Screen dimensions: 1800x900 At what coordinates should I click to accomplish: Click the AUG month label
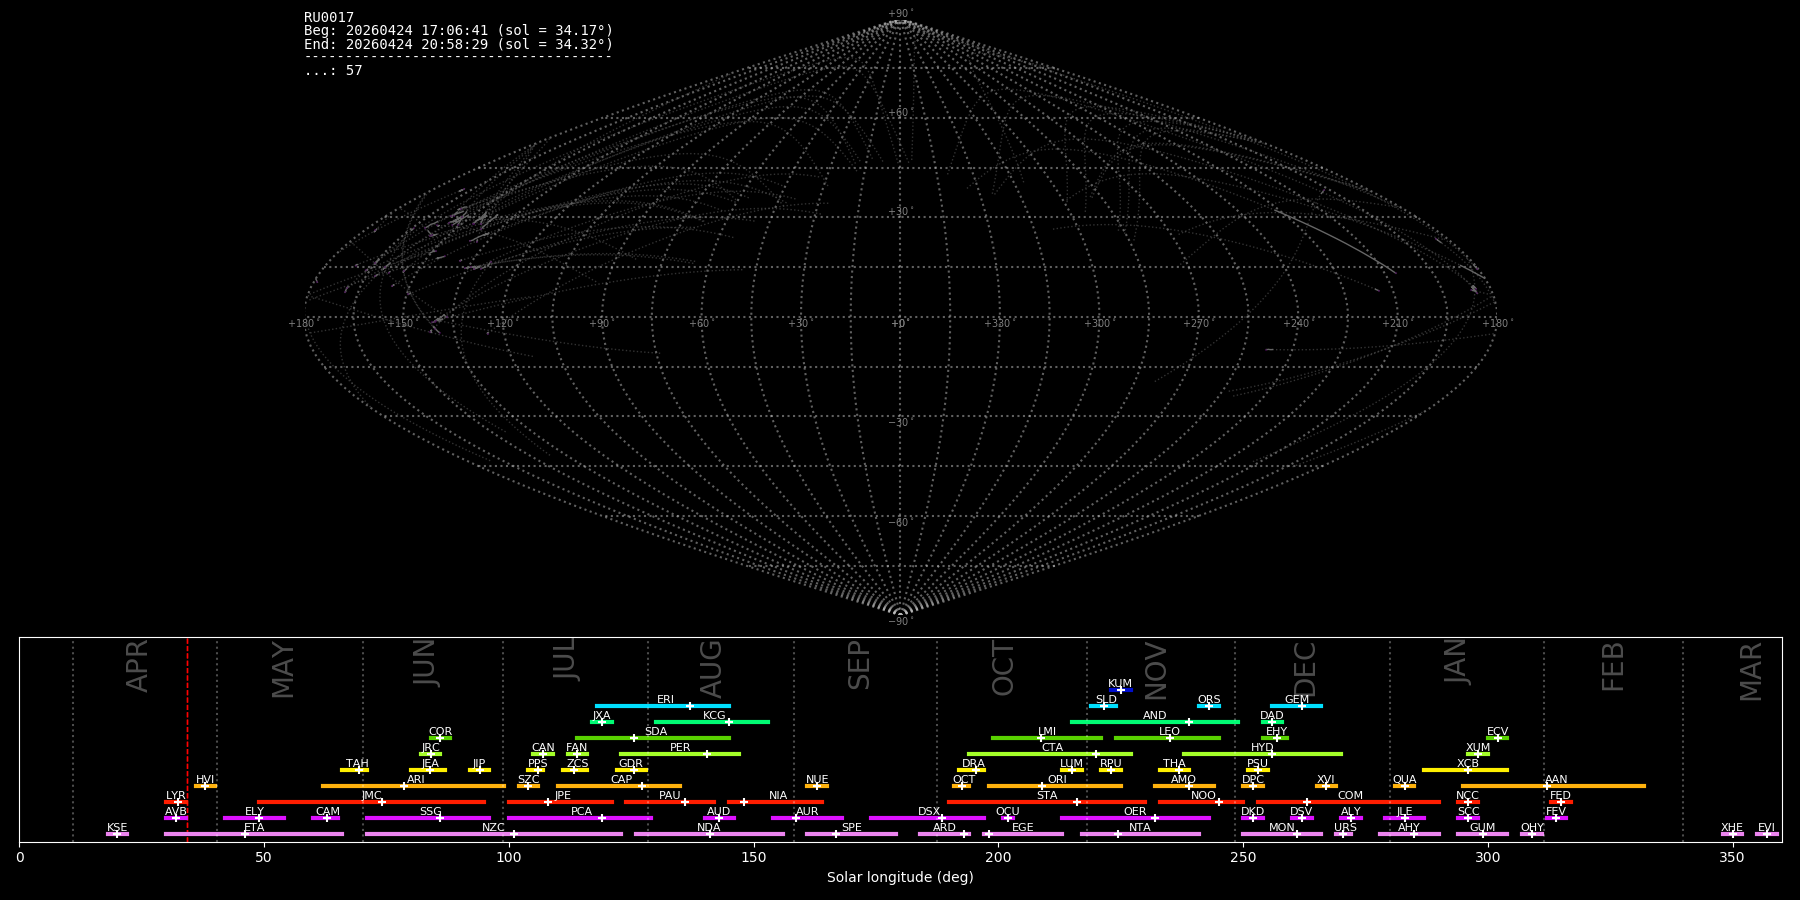710,669
